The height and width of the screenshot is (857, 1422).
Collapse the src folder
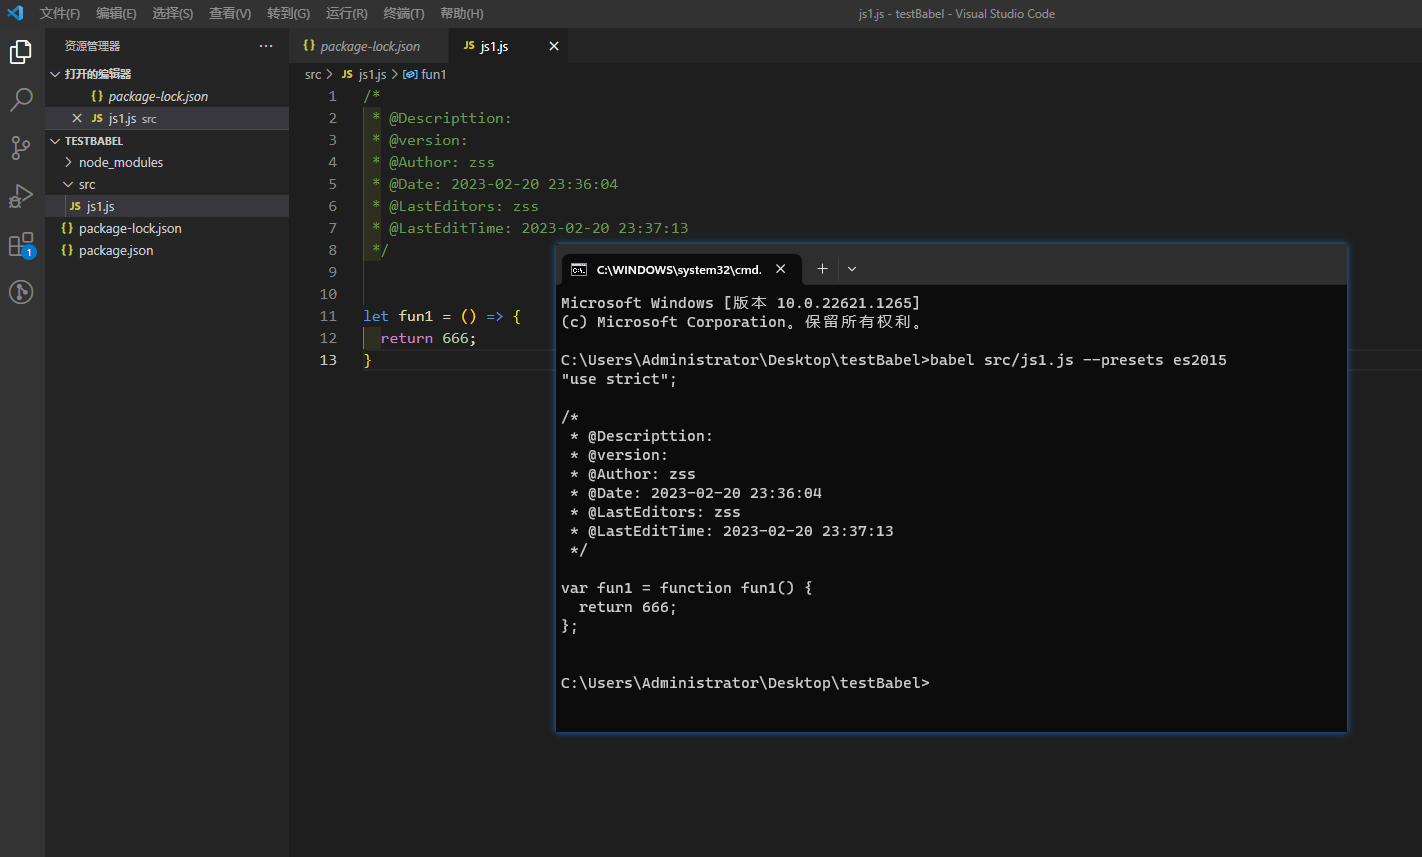[68, 184]
